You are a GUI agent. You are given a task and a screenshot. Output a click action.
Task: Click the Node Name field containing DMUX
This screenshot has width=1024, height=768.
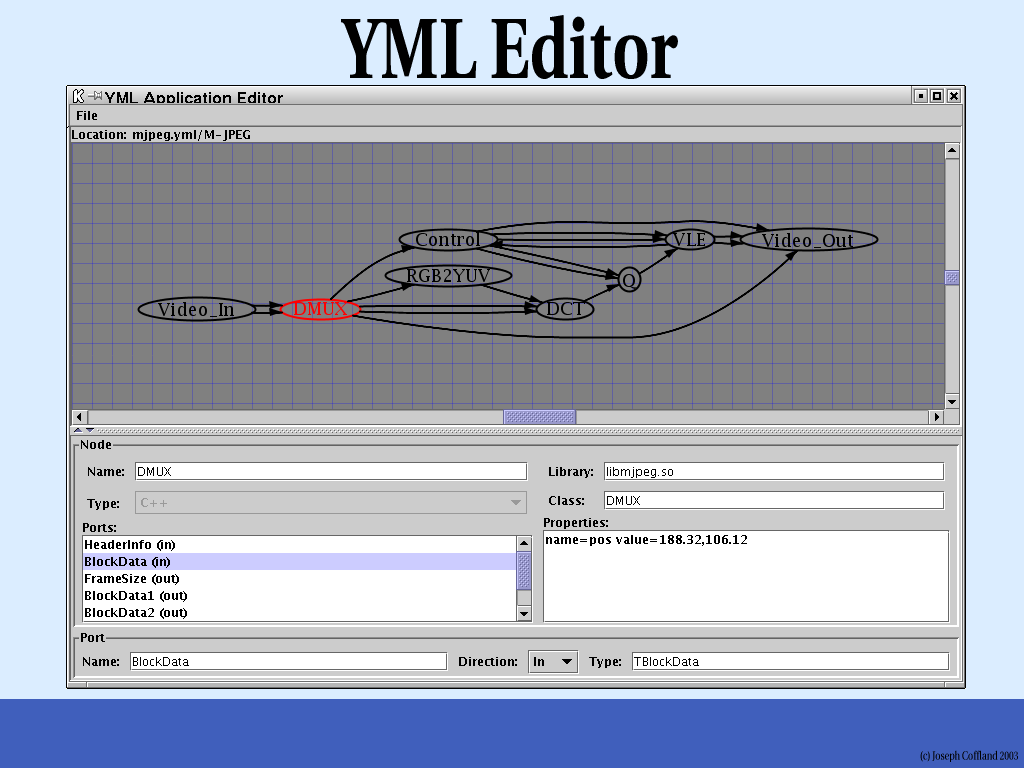pyautogui.click(x=331, y=472)
